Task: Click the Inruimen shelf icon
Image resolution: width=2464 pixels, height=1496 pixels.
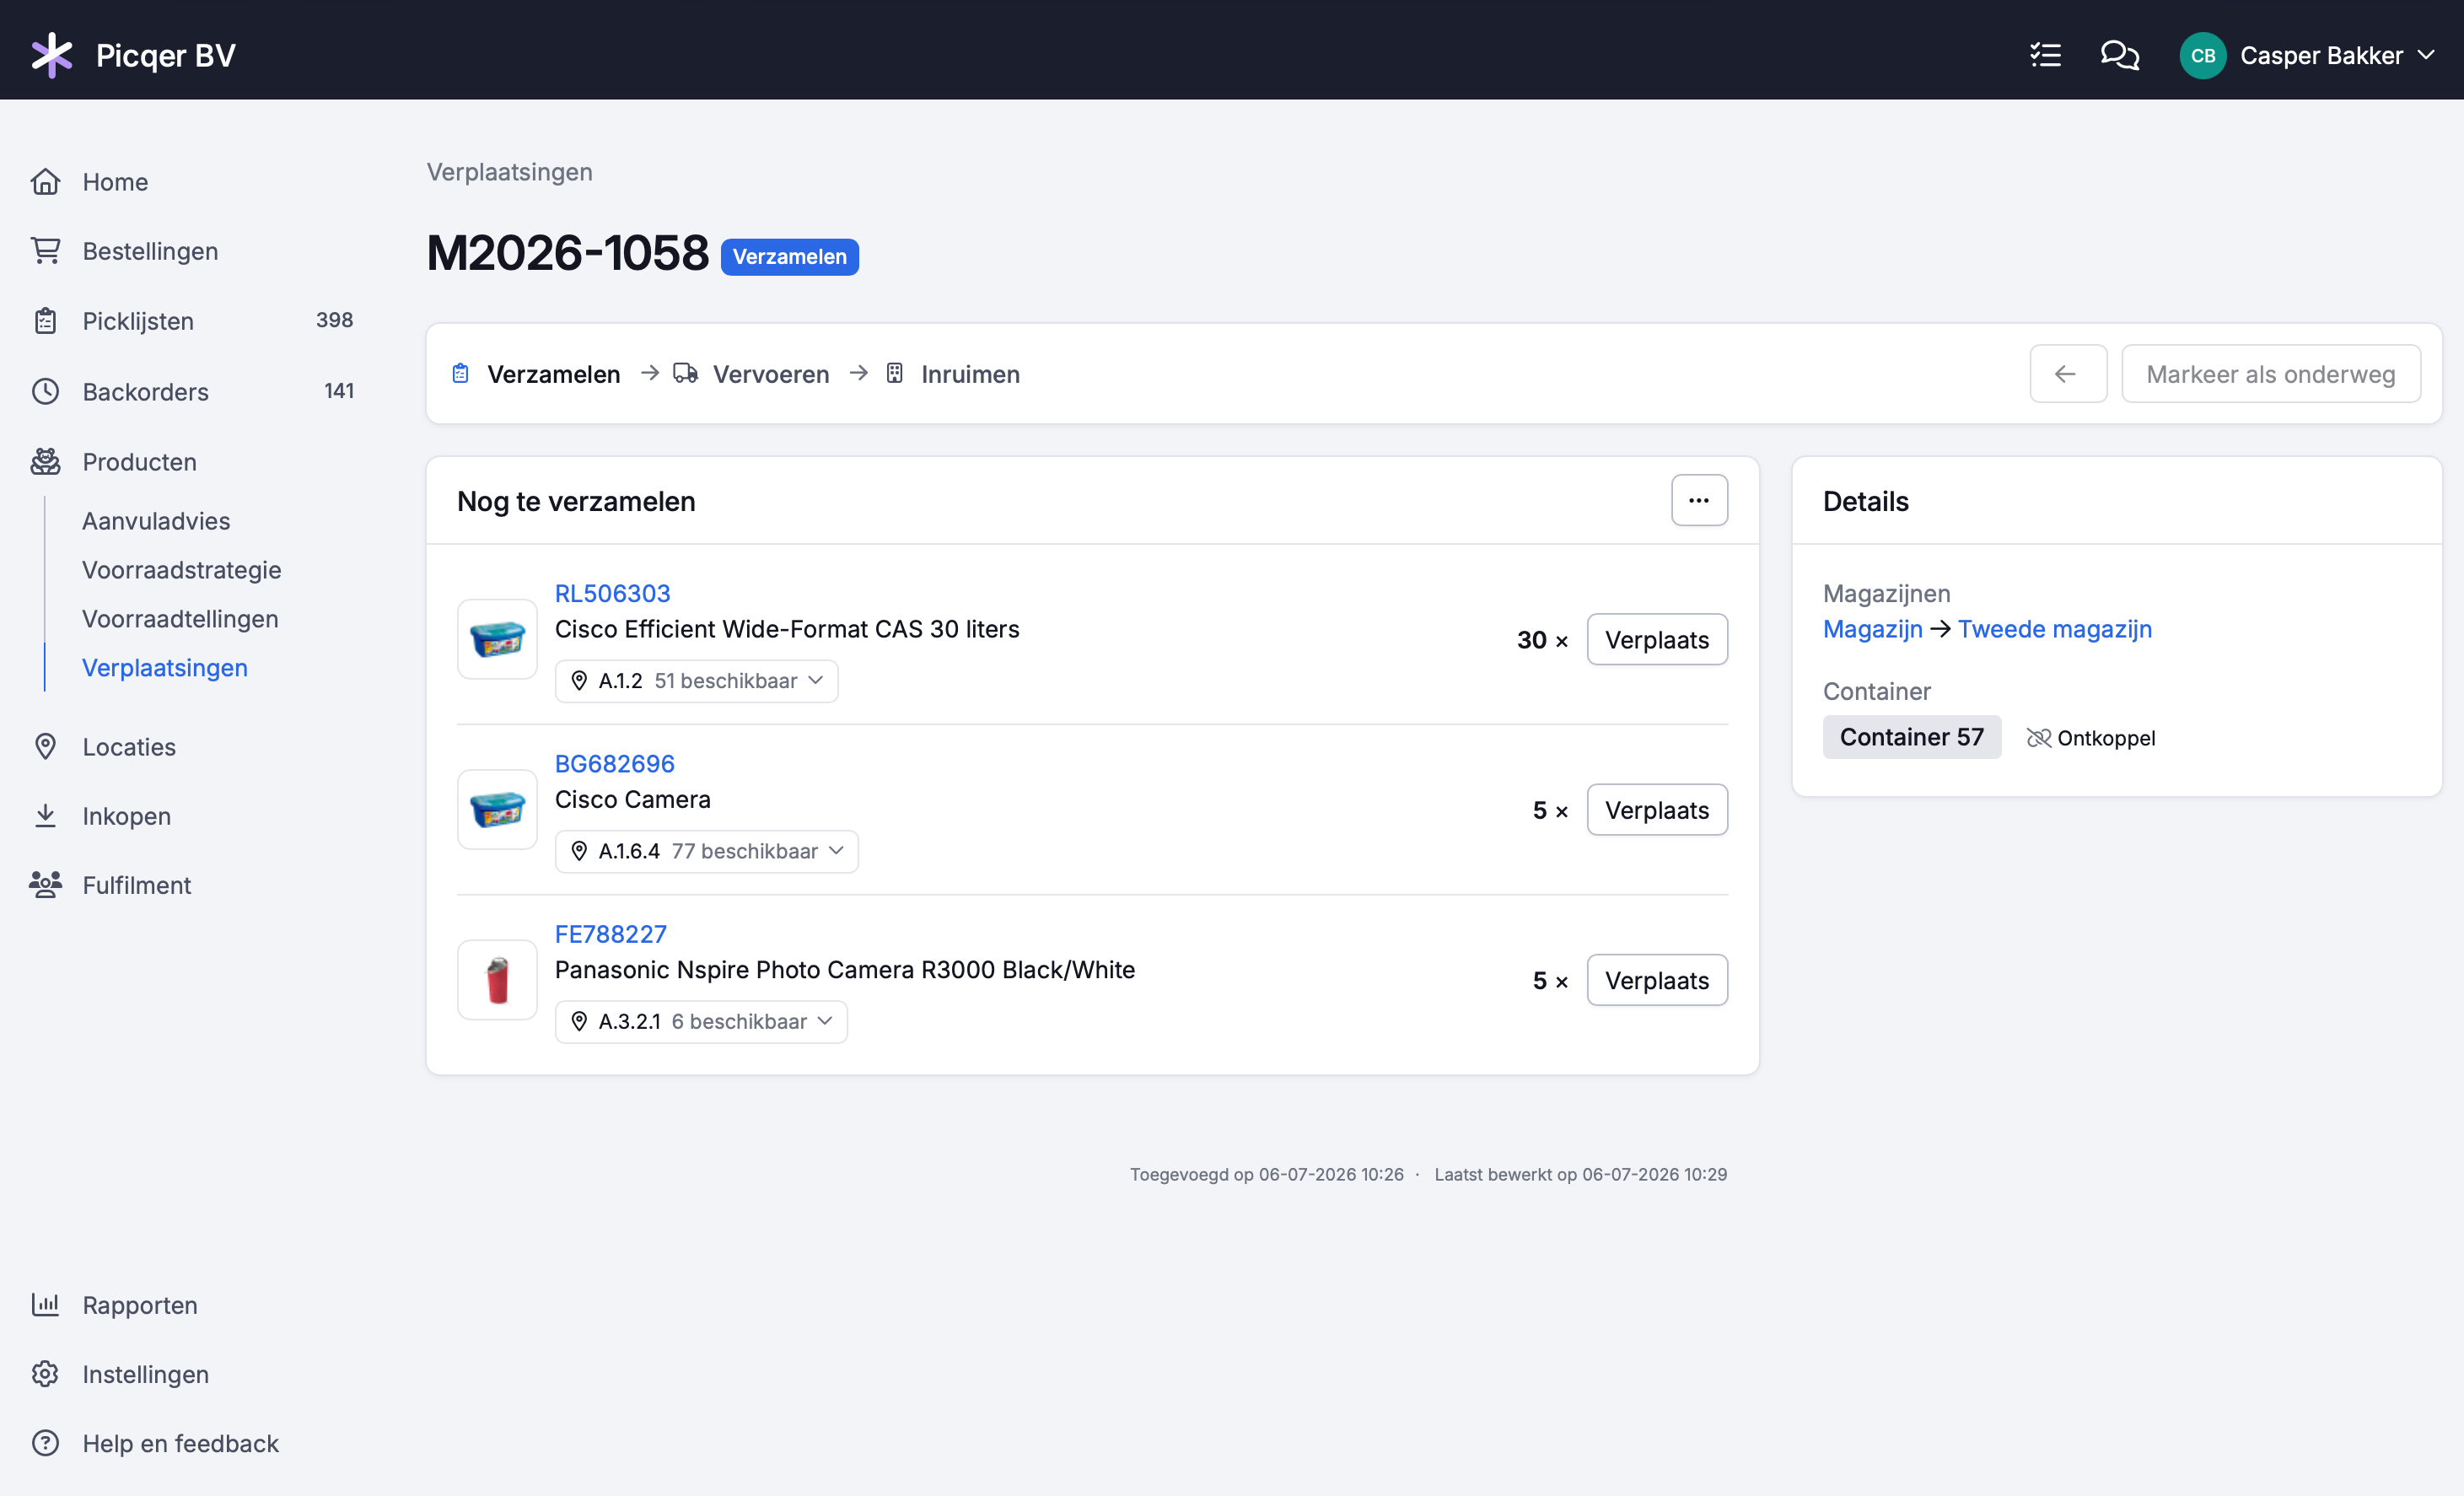Action: pyautogui.click(x=895, y=373)
